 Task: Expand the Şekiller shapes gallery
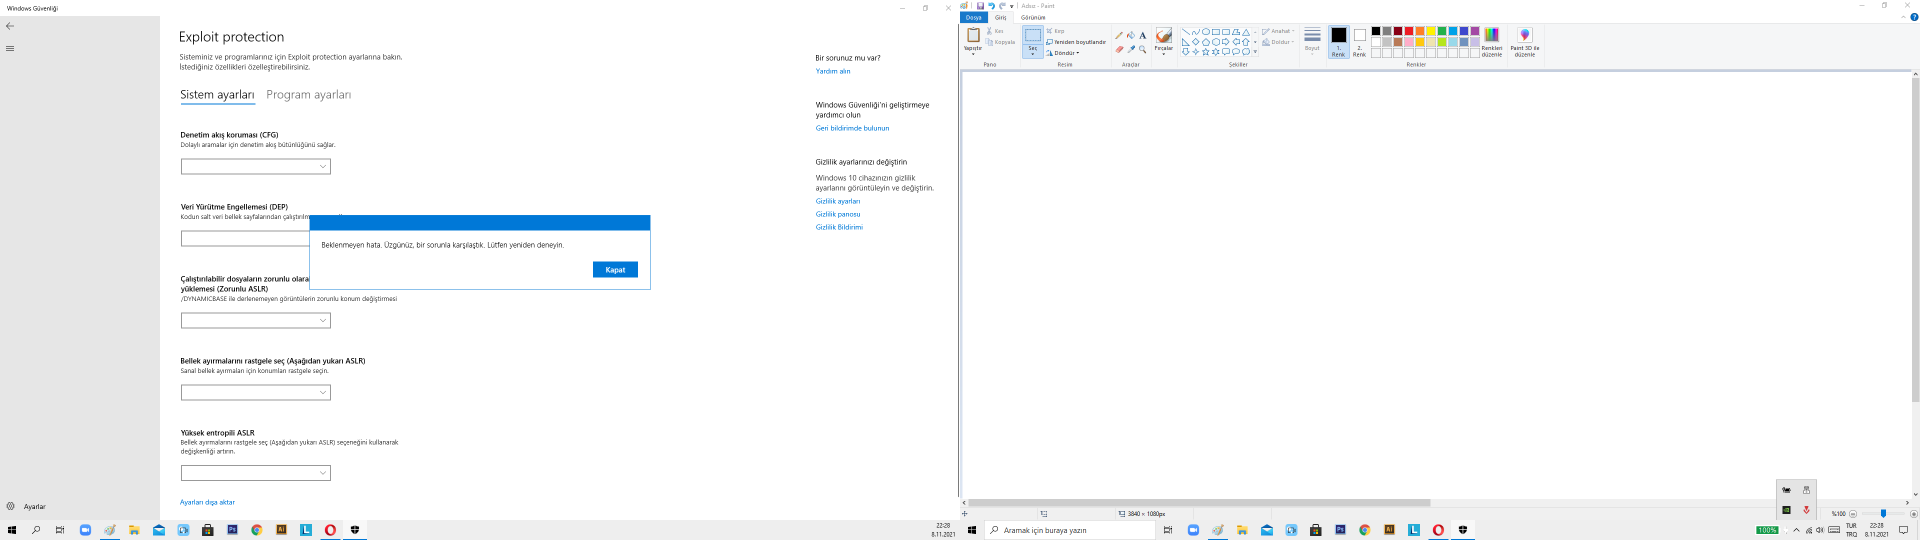(x=1255, y=52)
